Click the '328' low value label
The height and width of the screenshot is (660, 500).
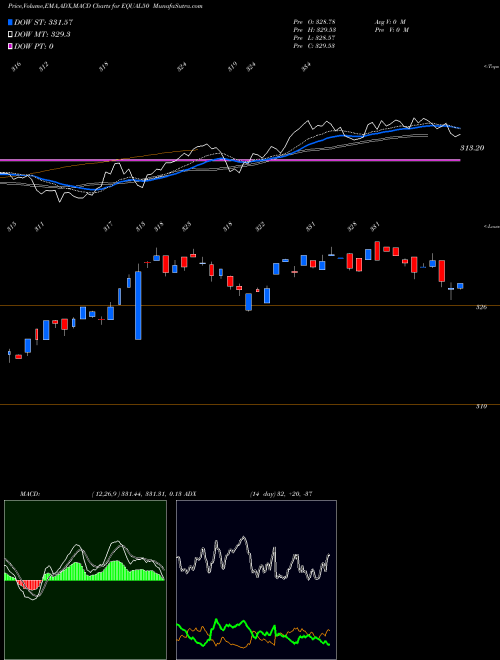tap(352, 226)
